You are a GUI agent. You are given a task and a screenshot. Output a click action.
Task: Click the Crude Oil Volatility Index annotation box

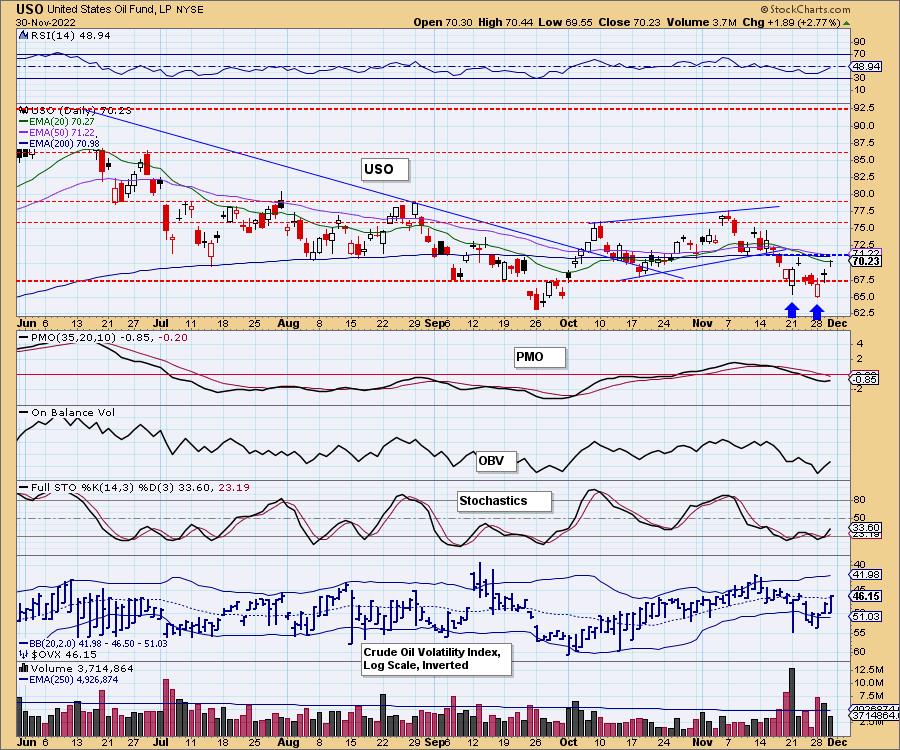[436, 659]
